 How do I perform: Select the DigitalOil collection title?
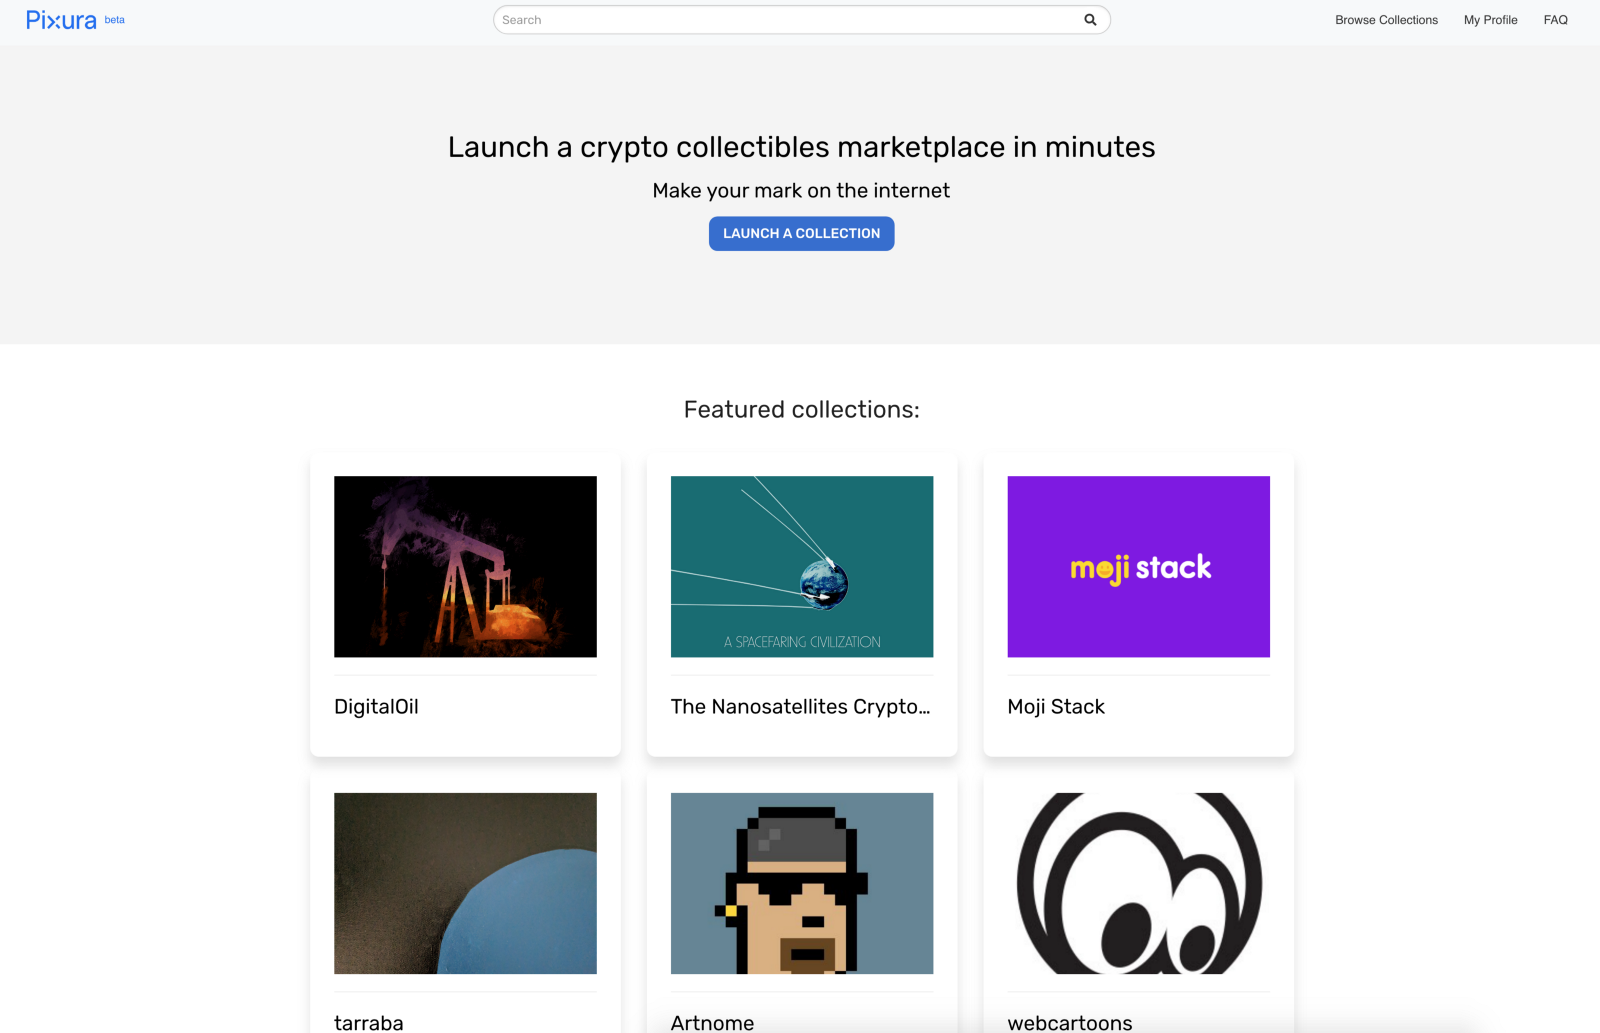(376, 707)
